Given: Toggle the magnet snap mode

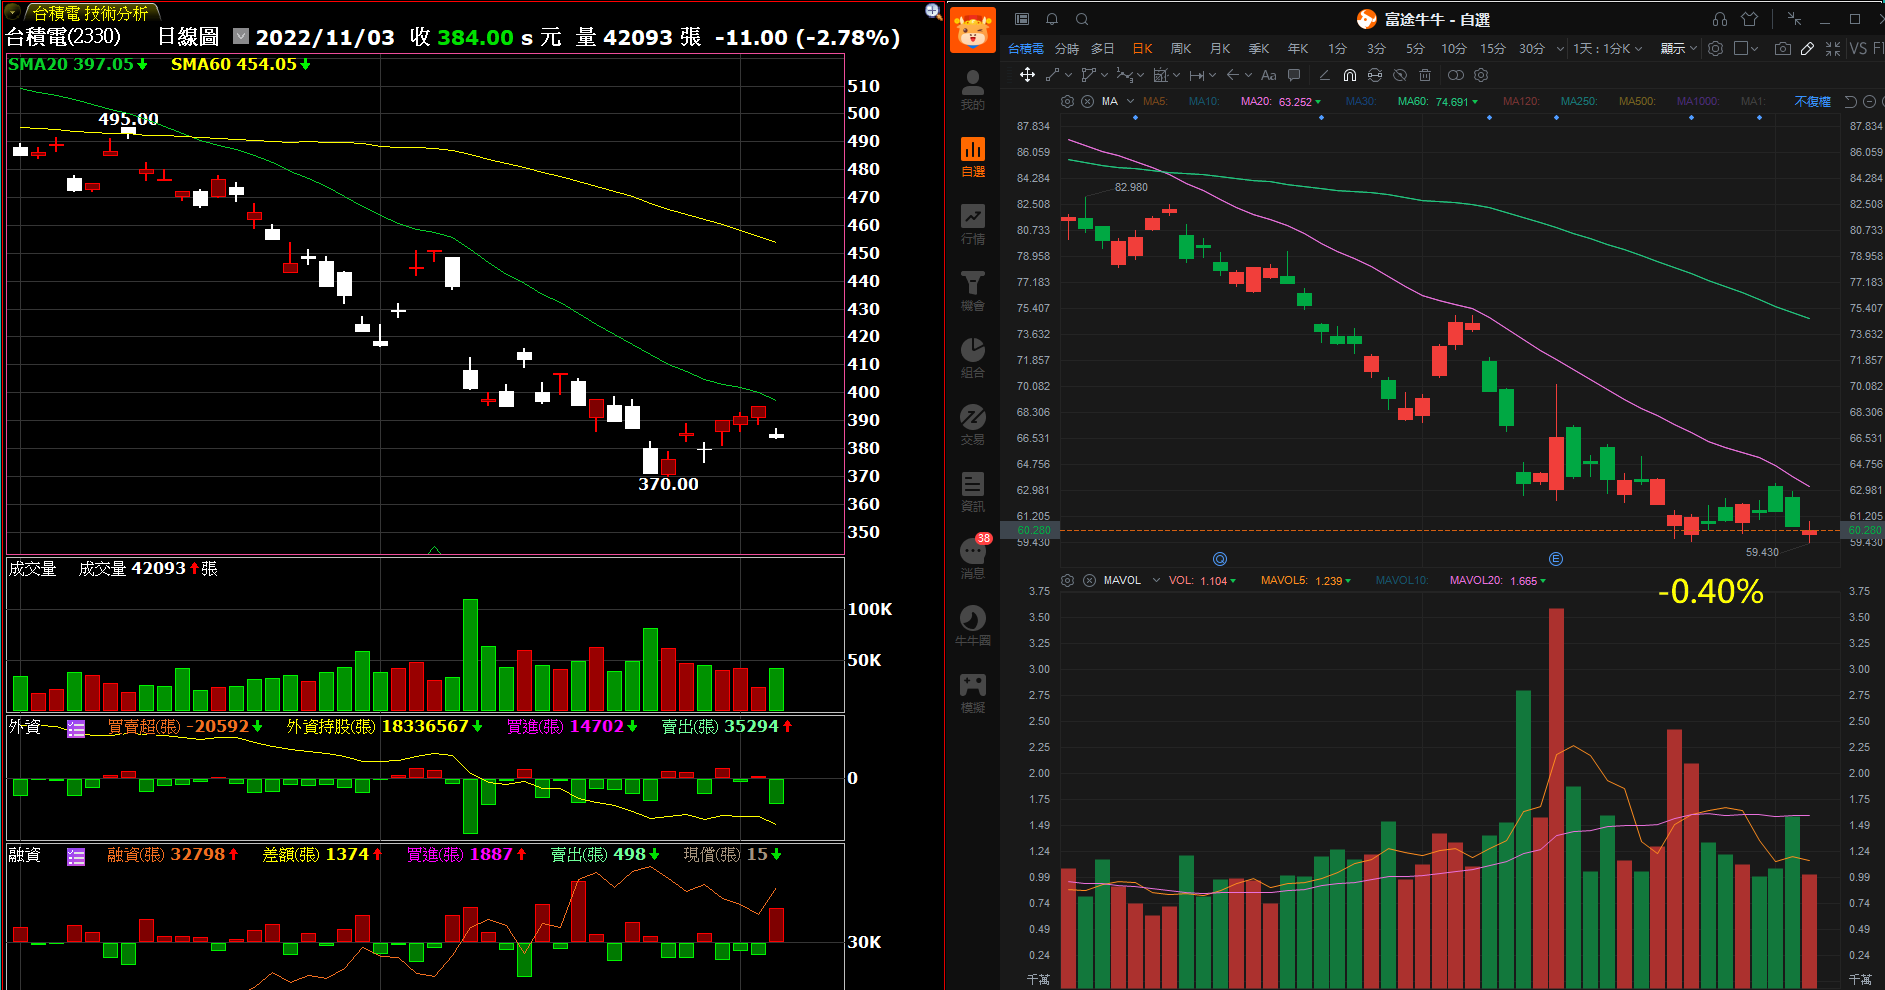Looking at the screenshot, I should [1350, 75].
